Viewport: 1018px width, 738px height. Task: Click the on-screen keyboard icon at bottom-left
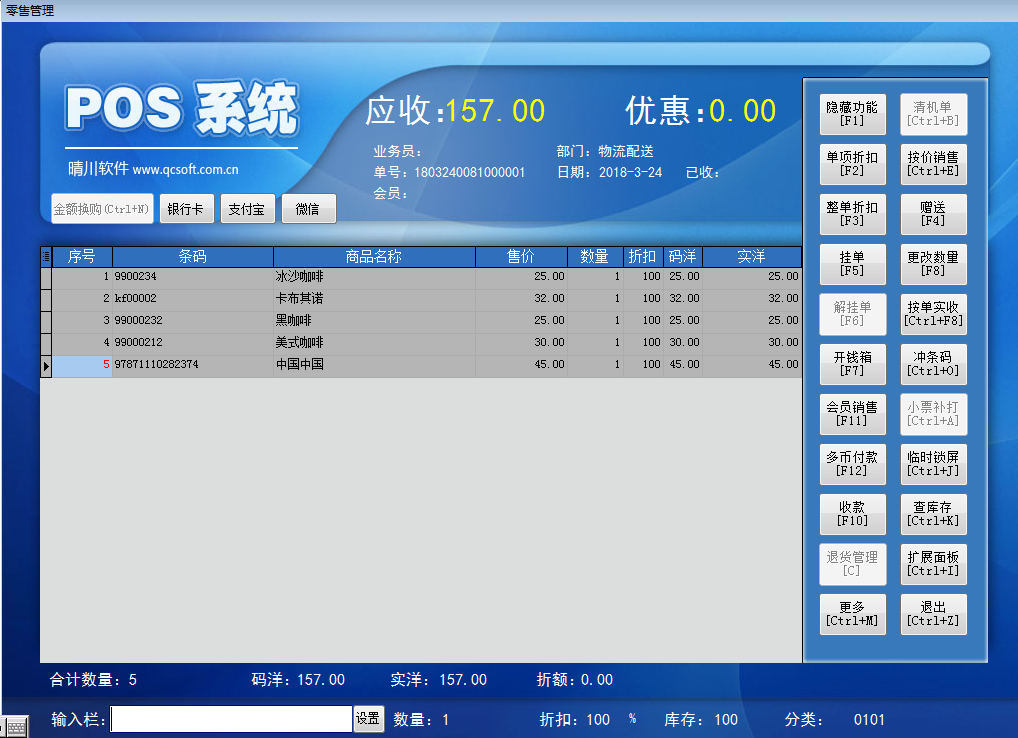(15, 727)
